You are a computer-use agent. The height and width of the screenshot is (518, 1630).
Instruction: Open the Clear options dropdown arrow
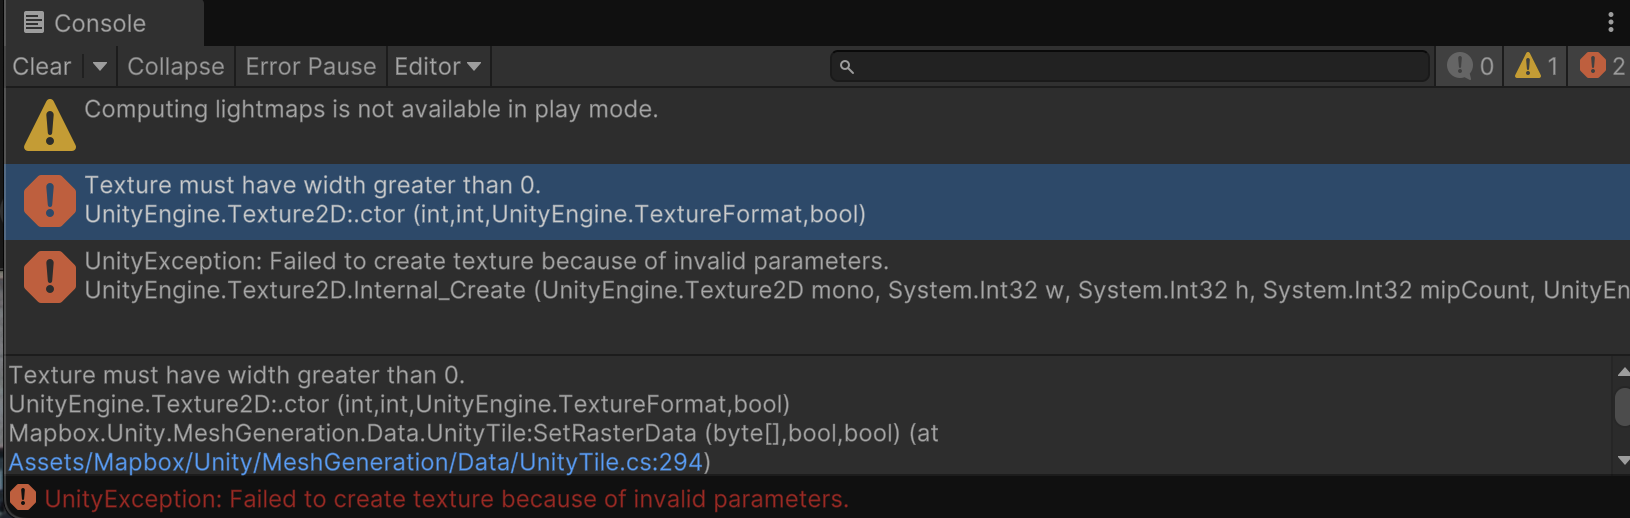100,66
